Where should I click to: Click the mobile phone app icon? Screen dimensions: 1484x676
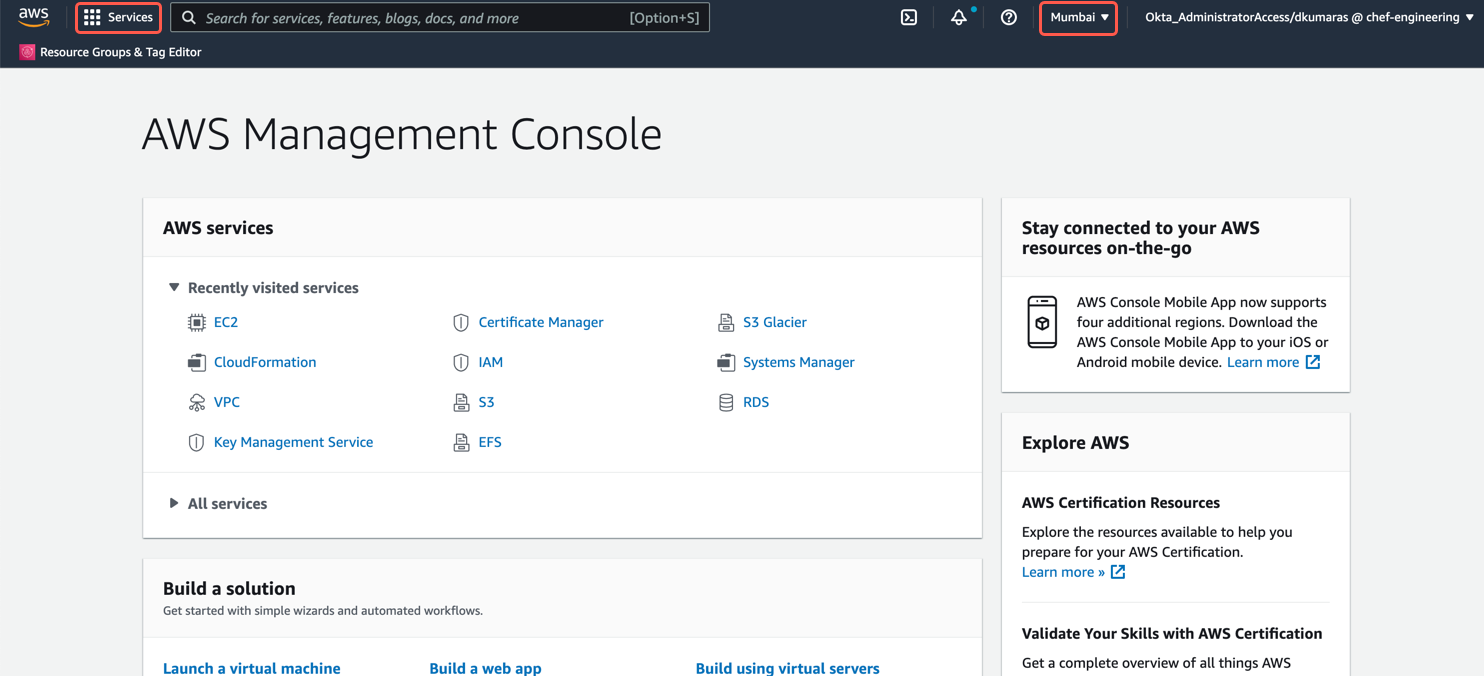1042,322
